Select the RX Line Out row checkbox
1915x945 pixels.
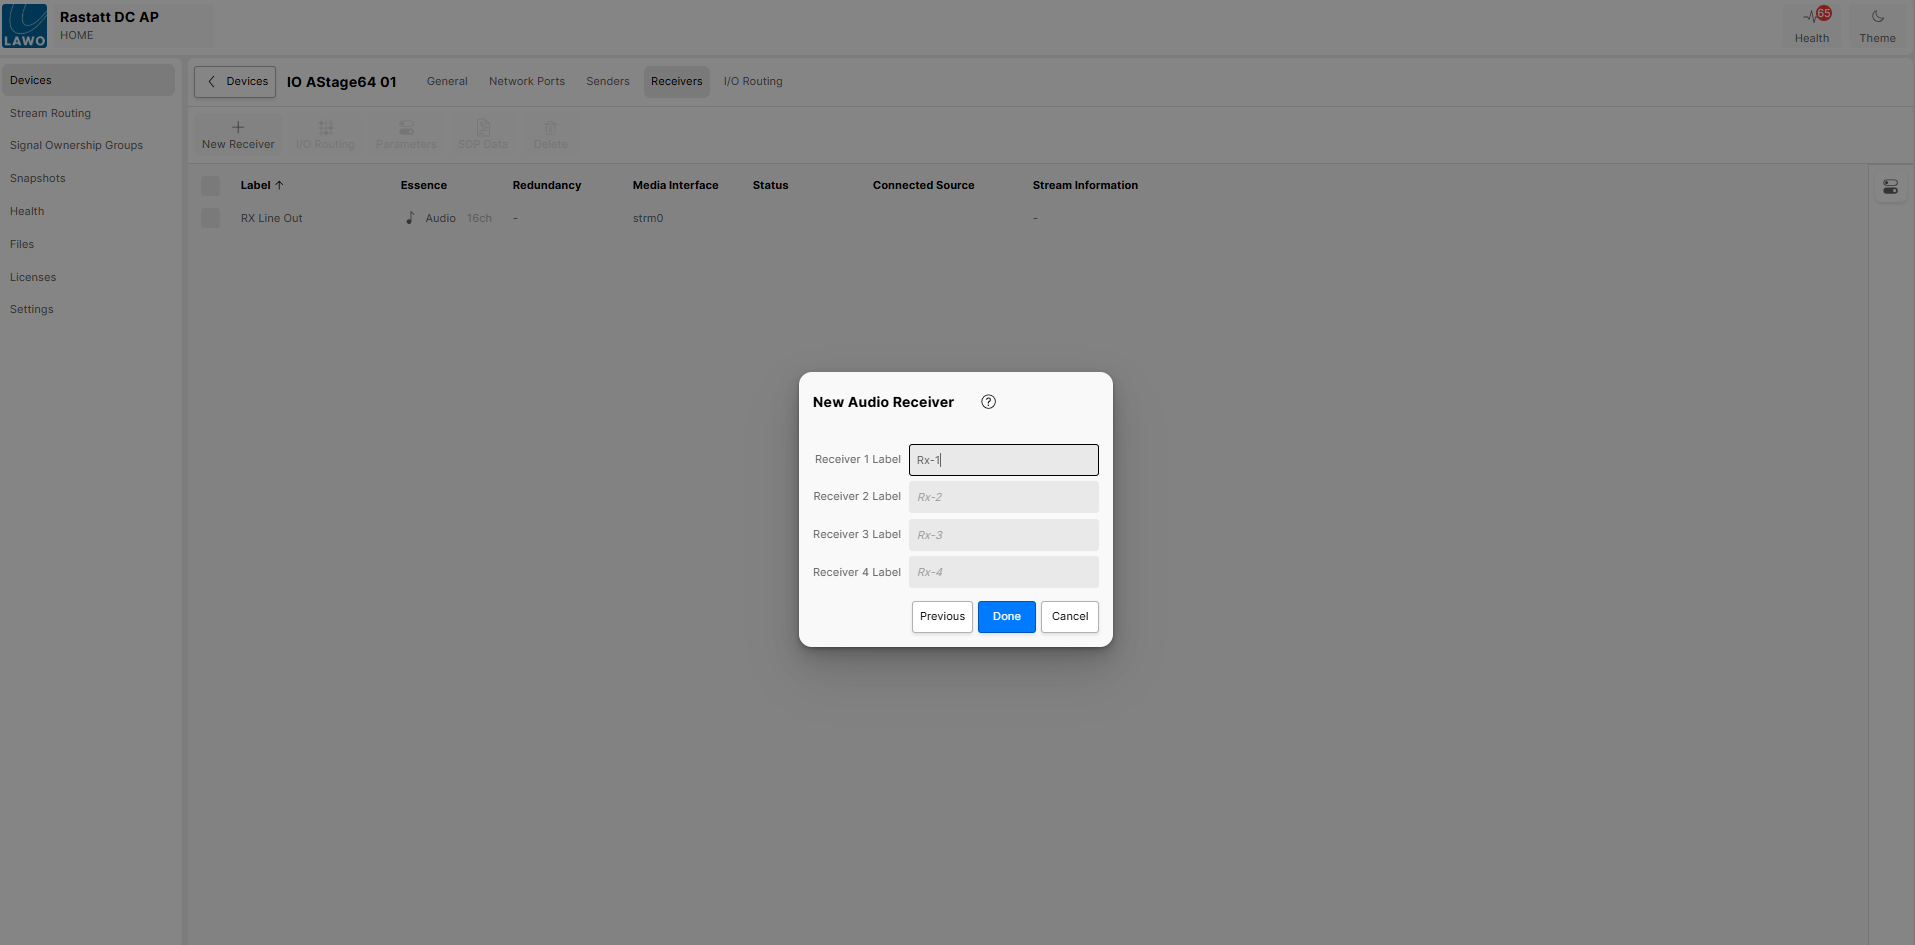coord(211,218)
